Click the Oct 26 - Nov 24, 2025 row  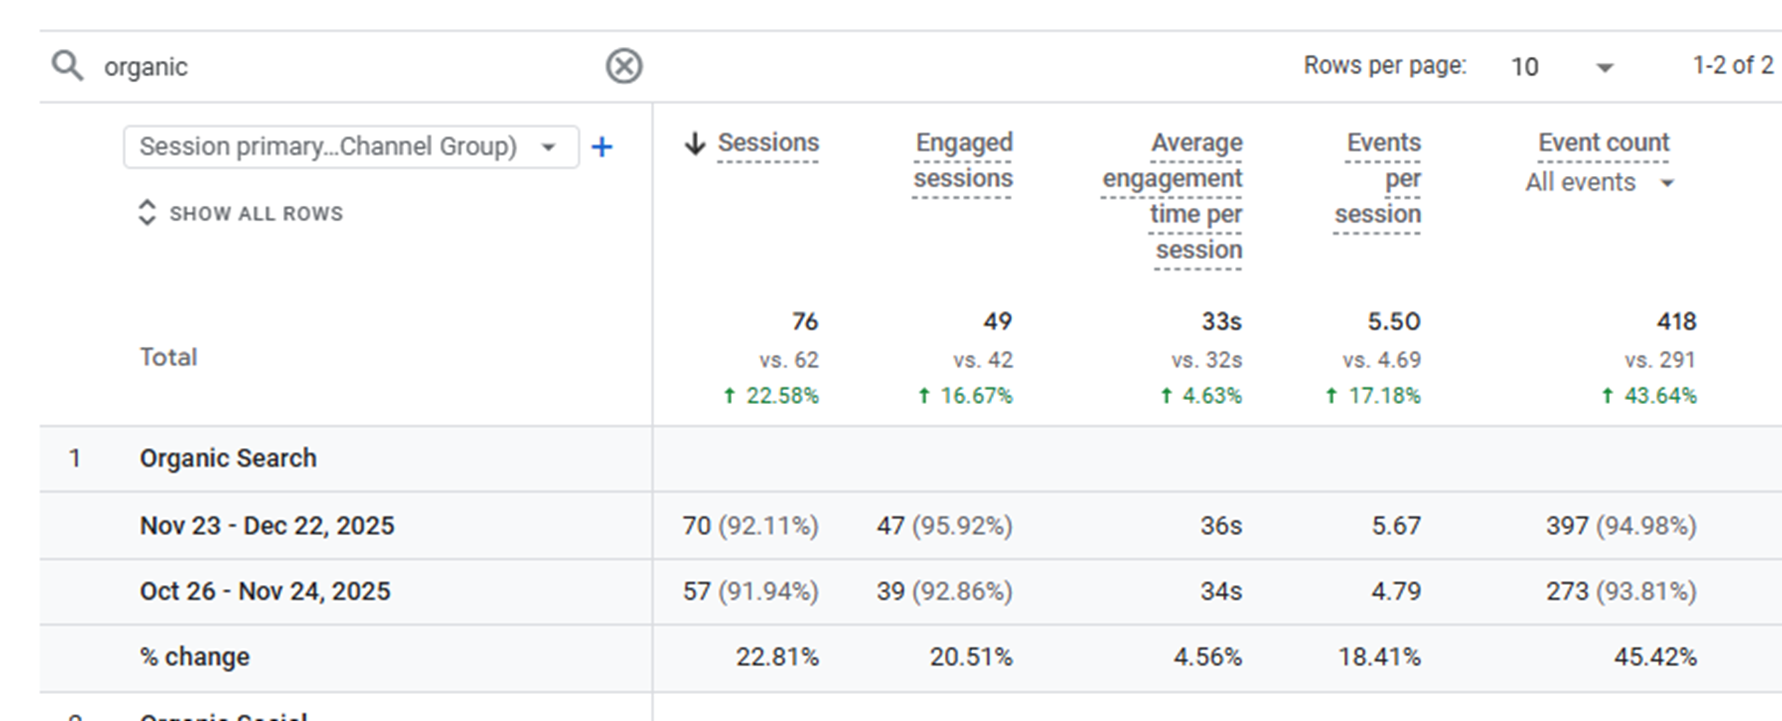pos(265,591)
